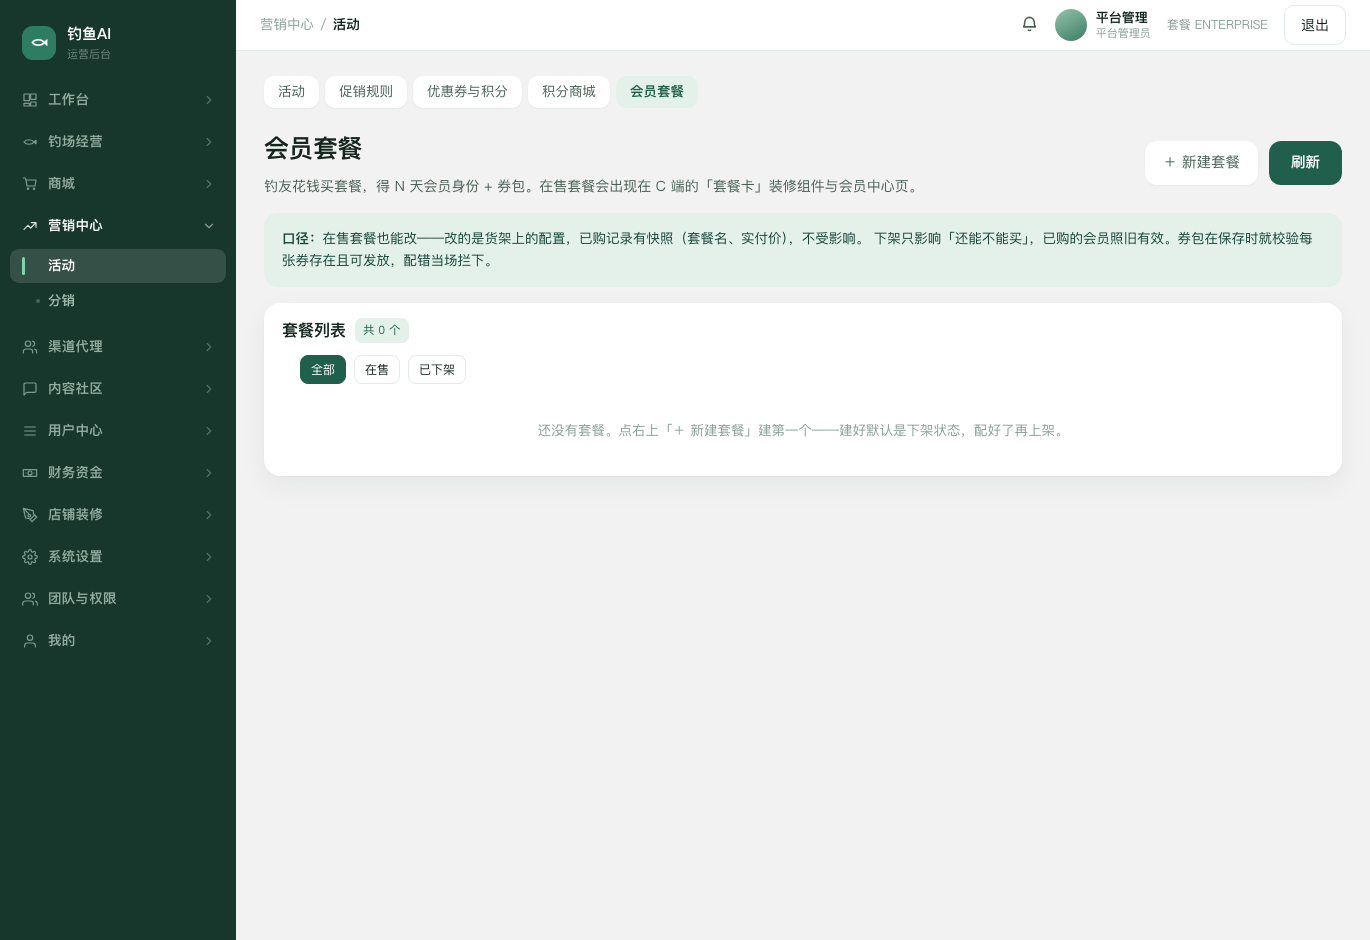The width and height of the screenshot is (1370, 940).
Task: Click the 共 0 个 count badge
Action: click(382, 331)
